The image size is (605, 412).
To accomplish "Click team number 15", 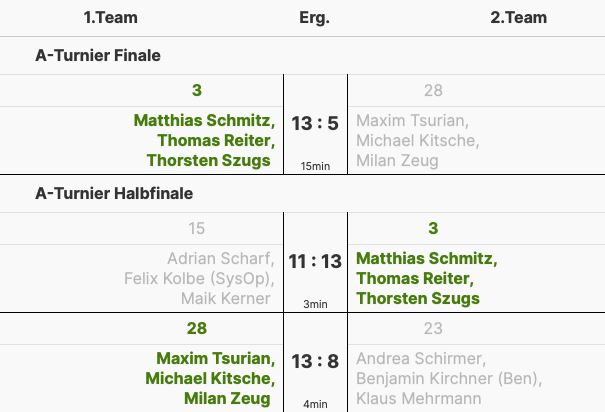I will pyautogui.click(x=196, y=229).
